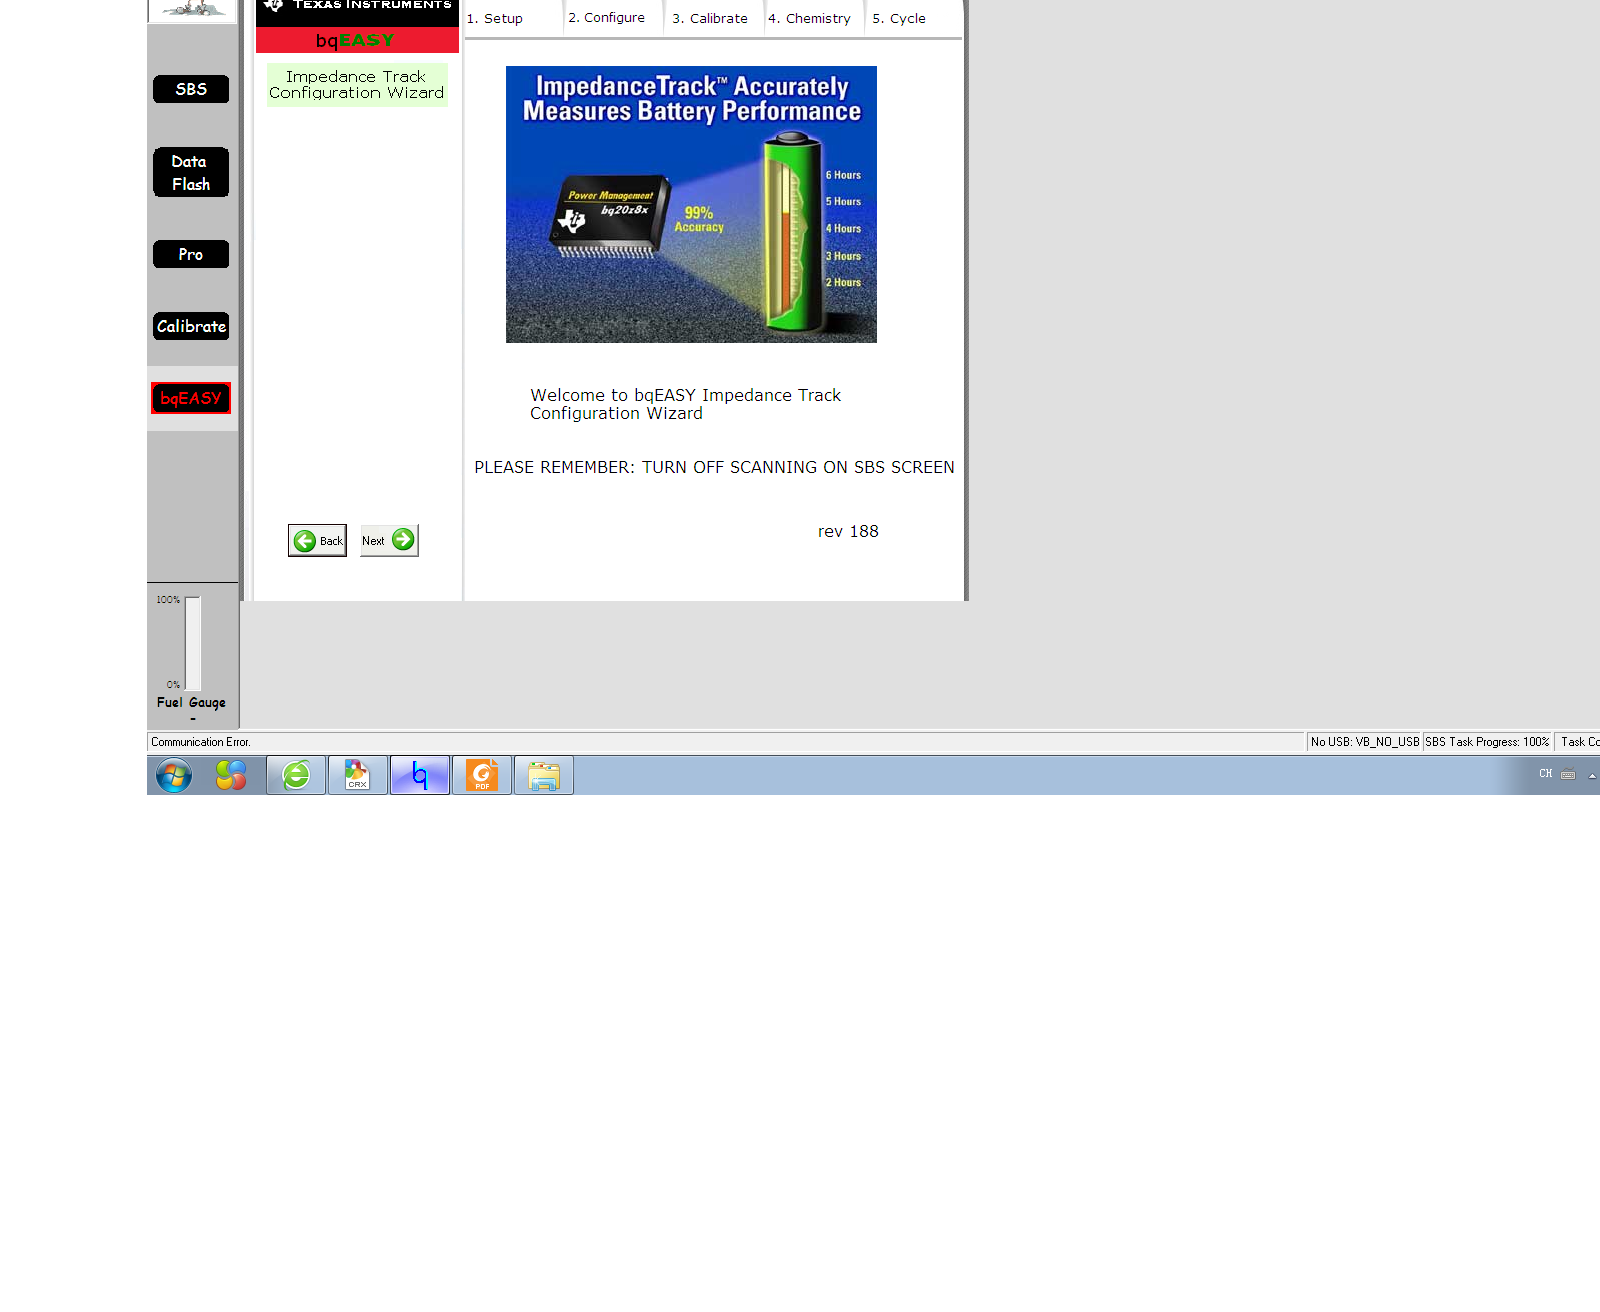This screenshot has height=1312, width=1600.
Task: Switch to the 3. Calibrate tab
Action: point(714,18)
